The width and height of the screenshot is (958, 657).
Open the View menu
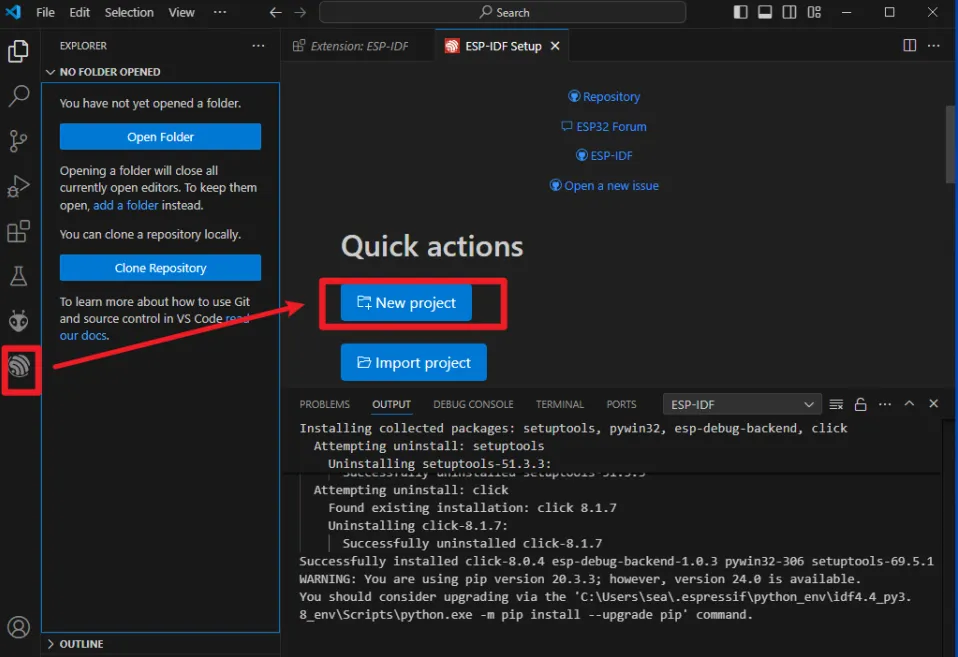[x=181, y=12]
